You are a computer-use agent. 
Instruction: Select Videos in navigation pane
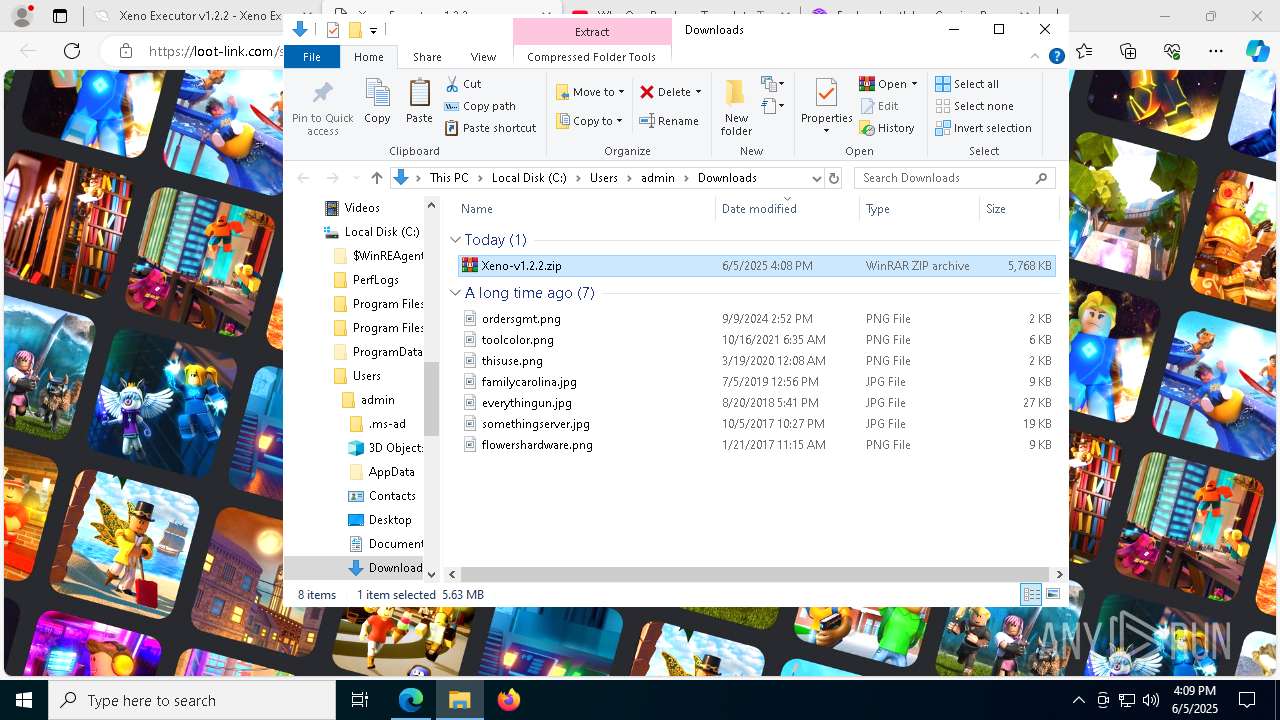click(361, 208)
